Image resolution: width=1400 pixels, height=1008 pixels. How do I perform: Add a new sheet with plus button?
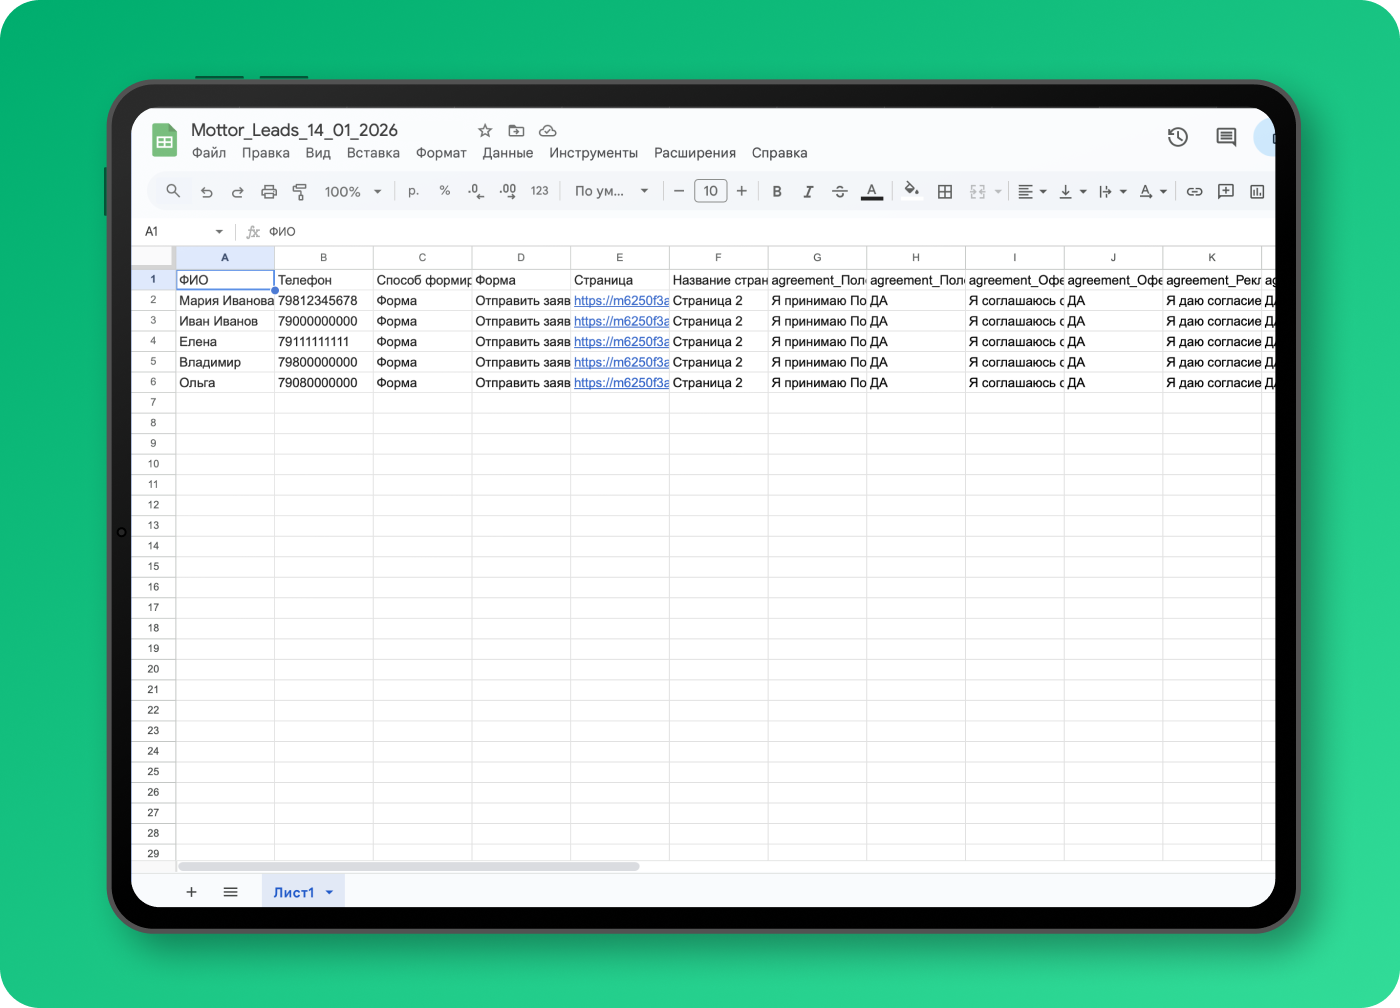click(x=191, y=892)
